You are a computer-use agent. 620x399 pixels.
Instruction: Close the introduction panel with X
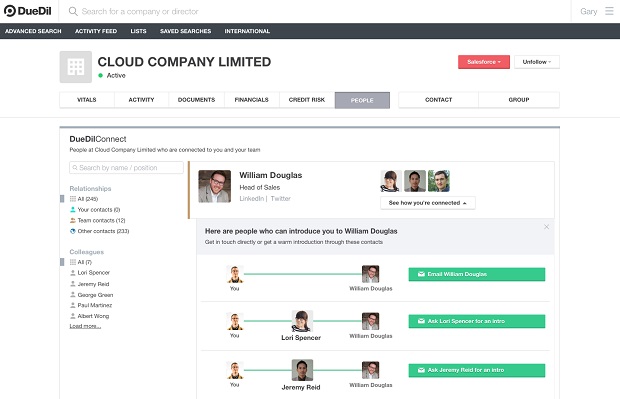point(546,227)
